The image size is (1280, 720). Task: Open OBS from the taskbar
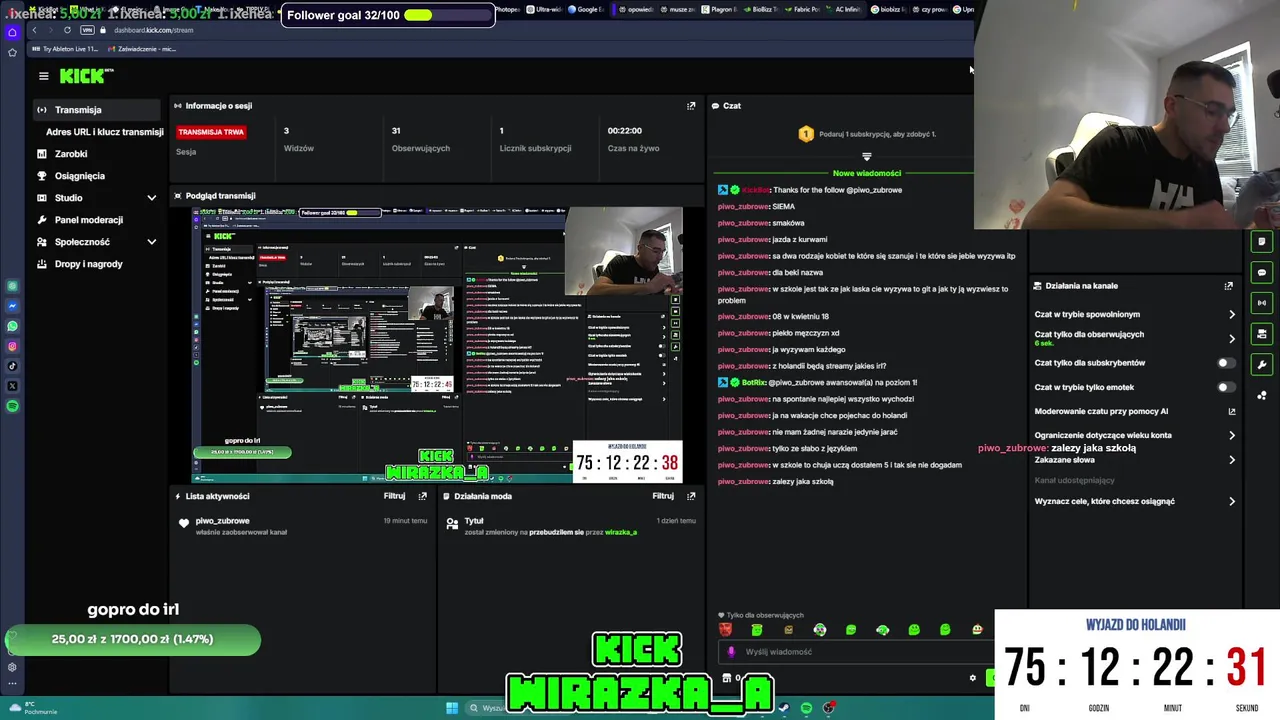829,708
